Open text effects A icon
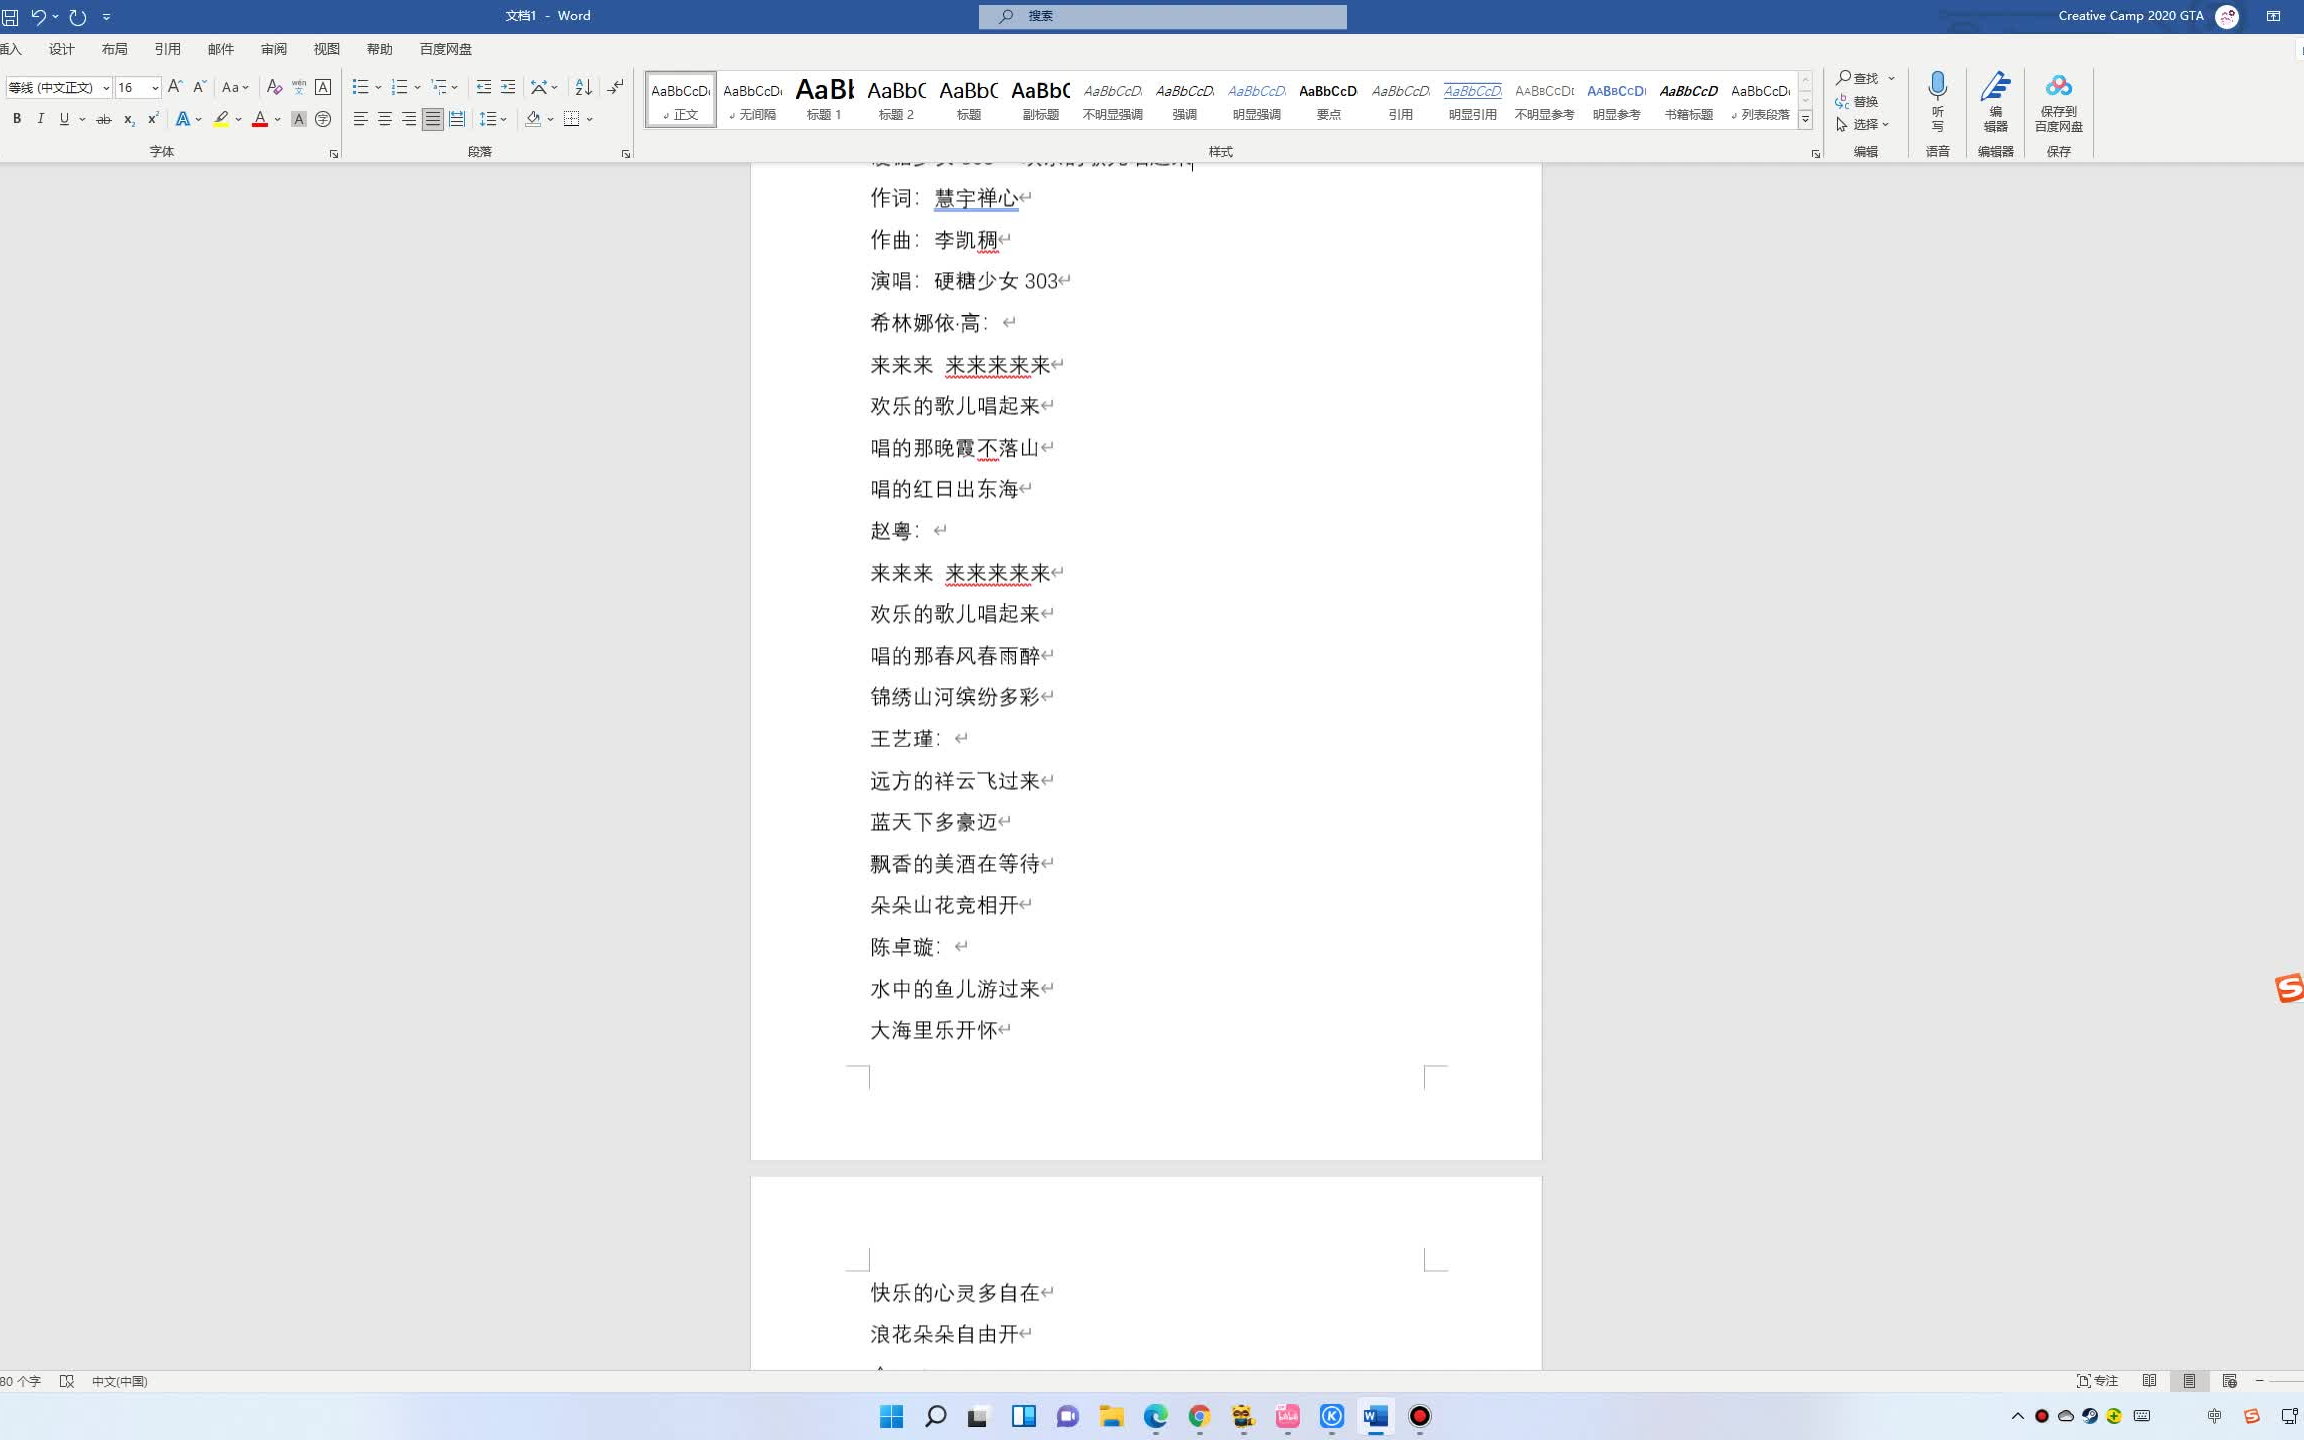Image resolution: width=2304 pixels, height=1440 pixels. (x=182, y=119)
